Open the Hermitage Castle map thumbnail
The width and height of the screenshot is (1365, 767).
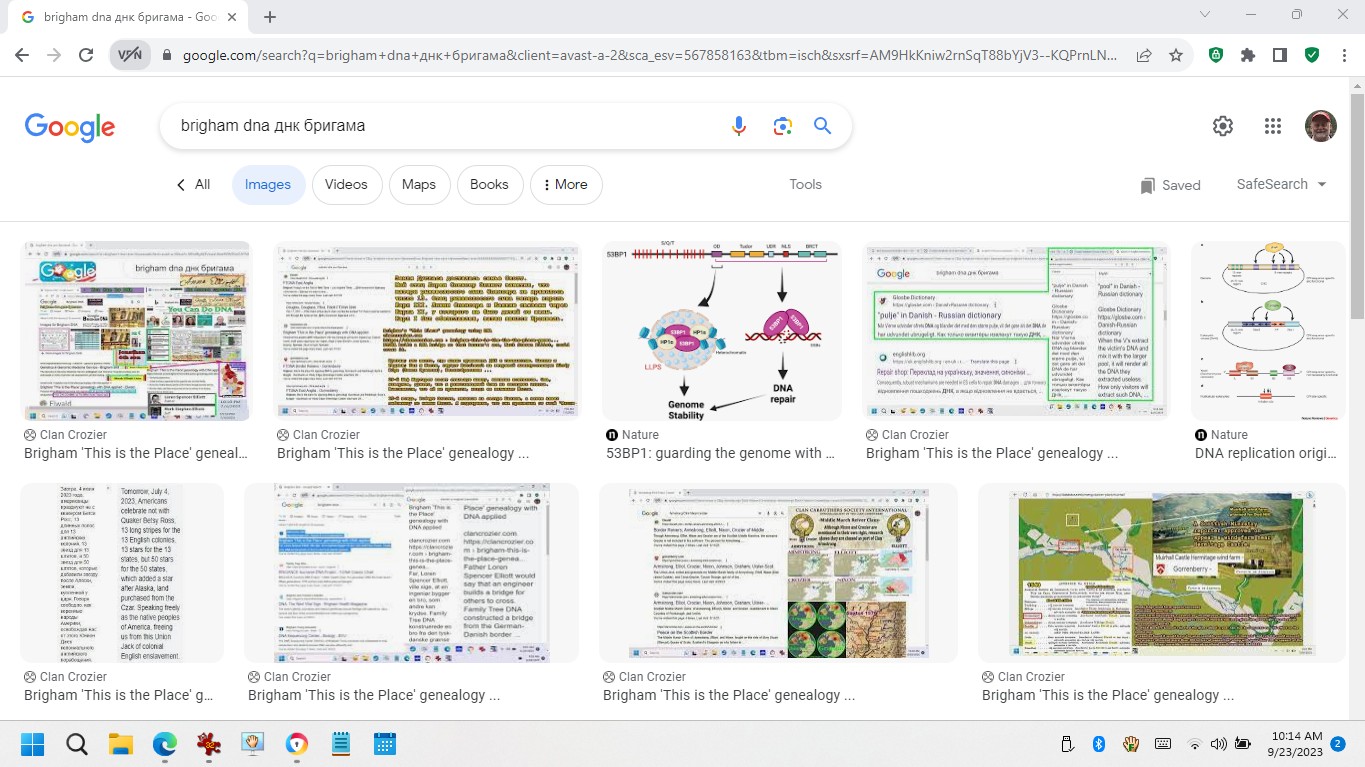tap(1162, 573)
